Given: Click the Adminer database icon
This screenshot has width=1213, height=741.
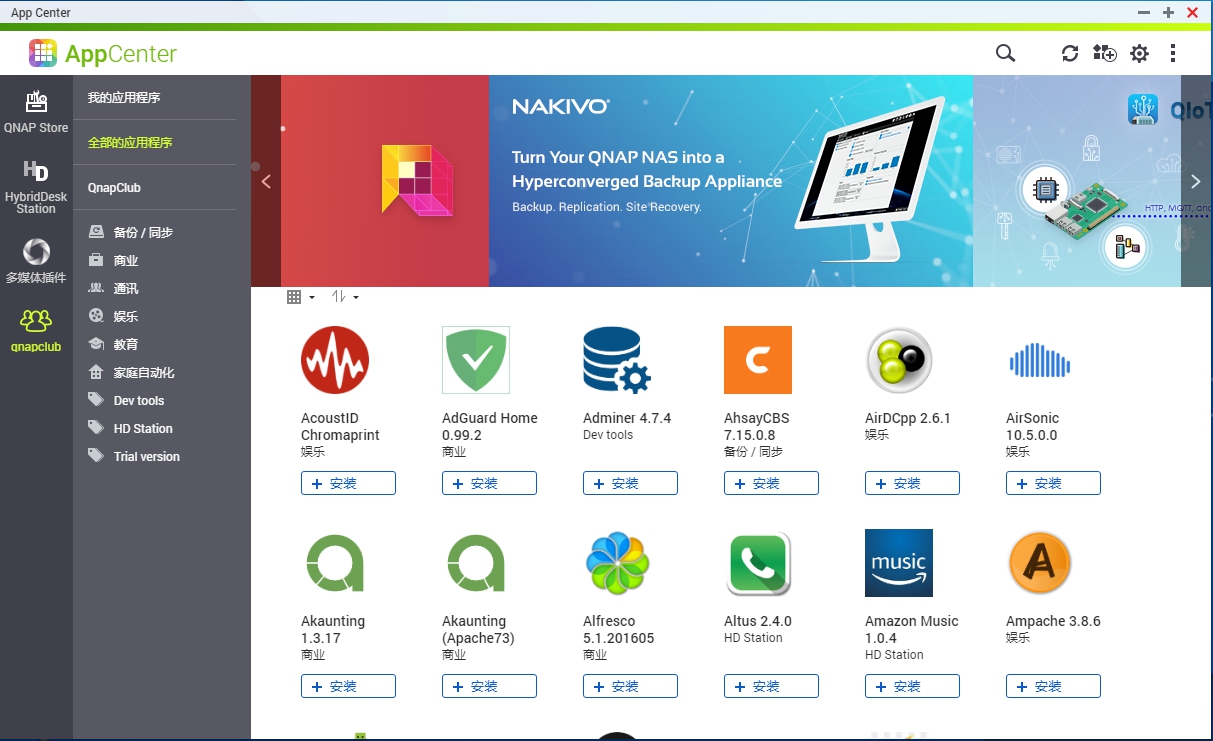Looking at the screenshot, I should (x=617, y=360).
